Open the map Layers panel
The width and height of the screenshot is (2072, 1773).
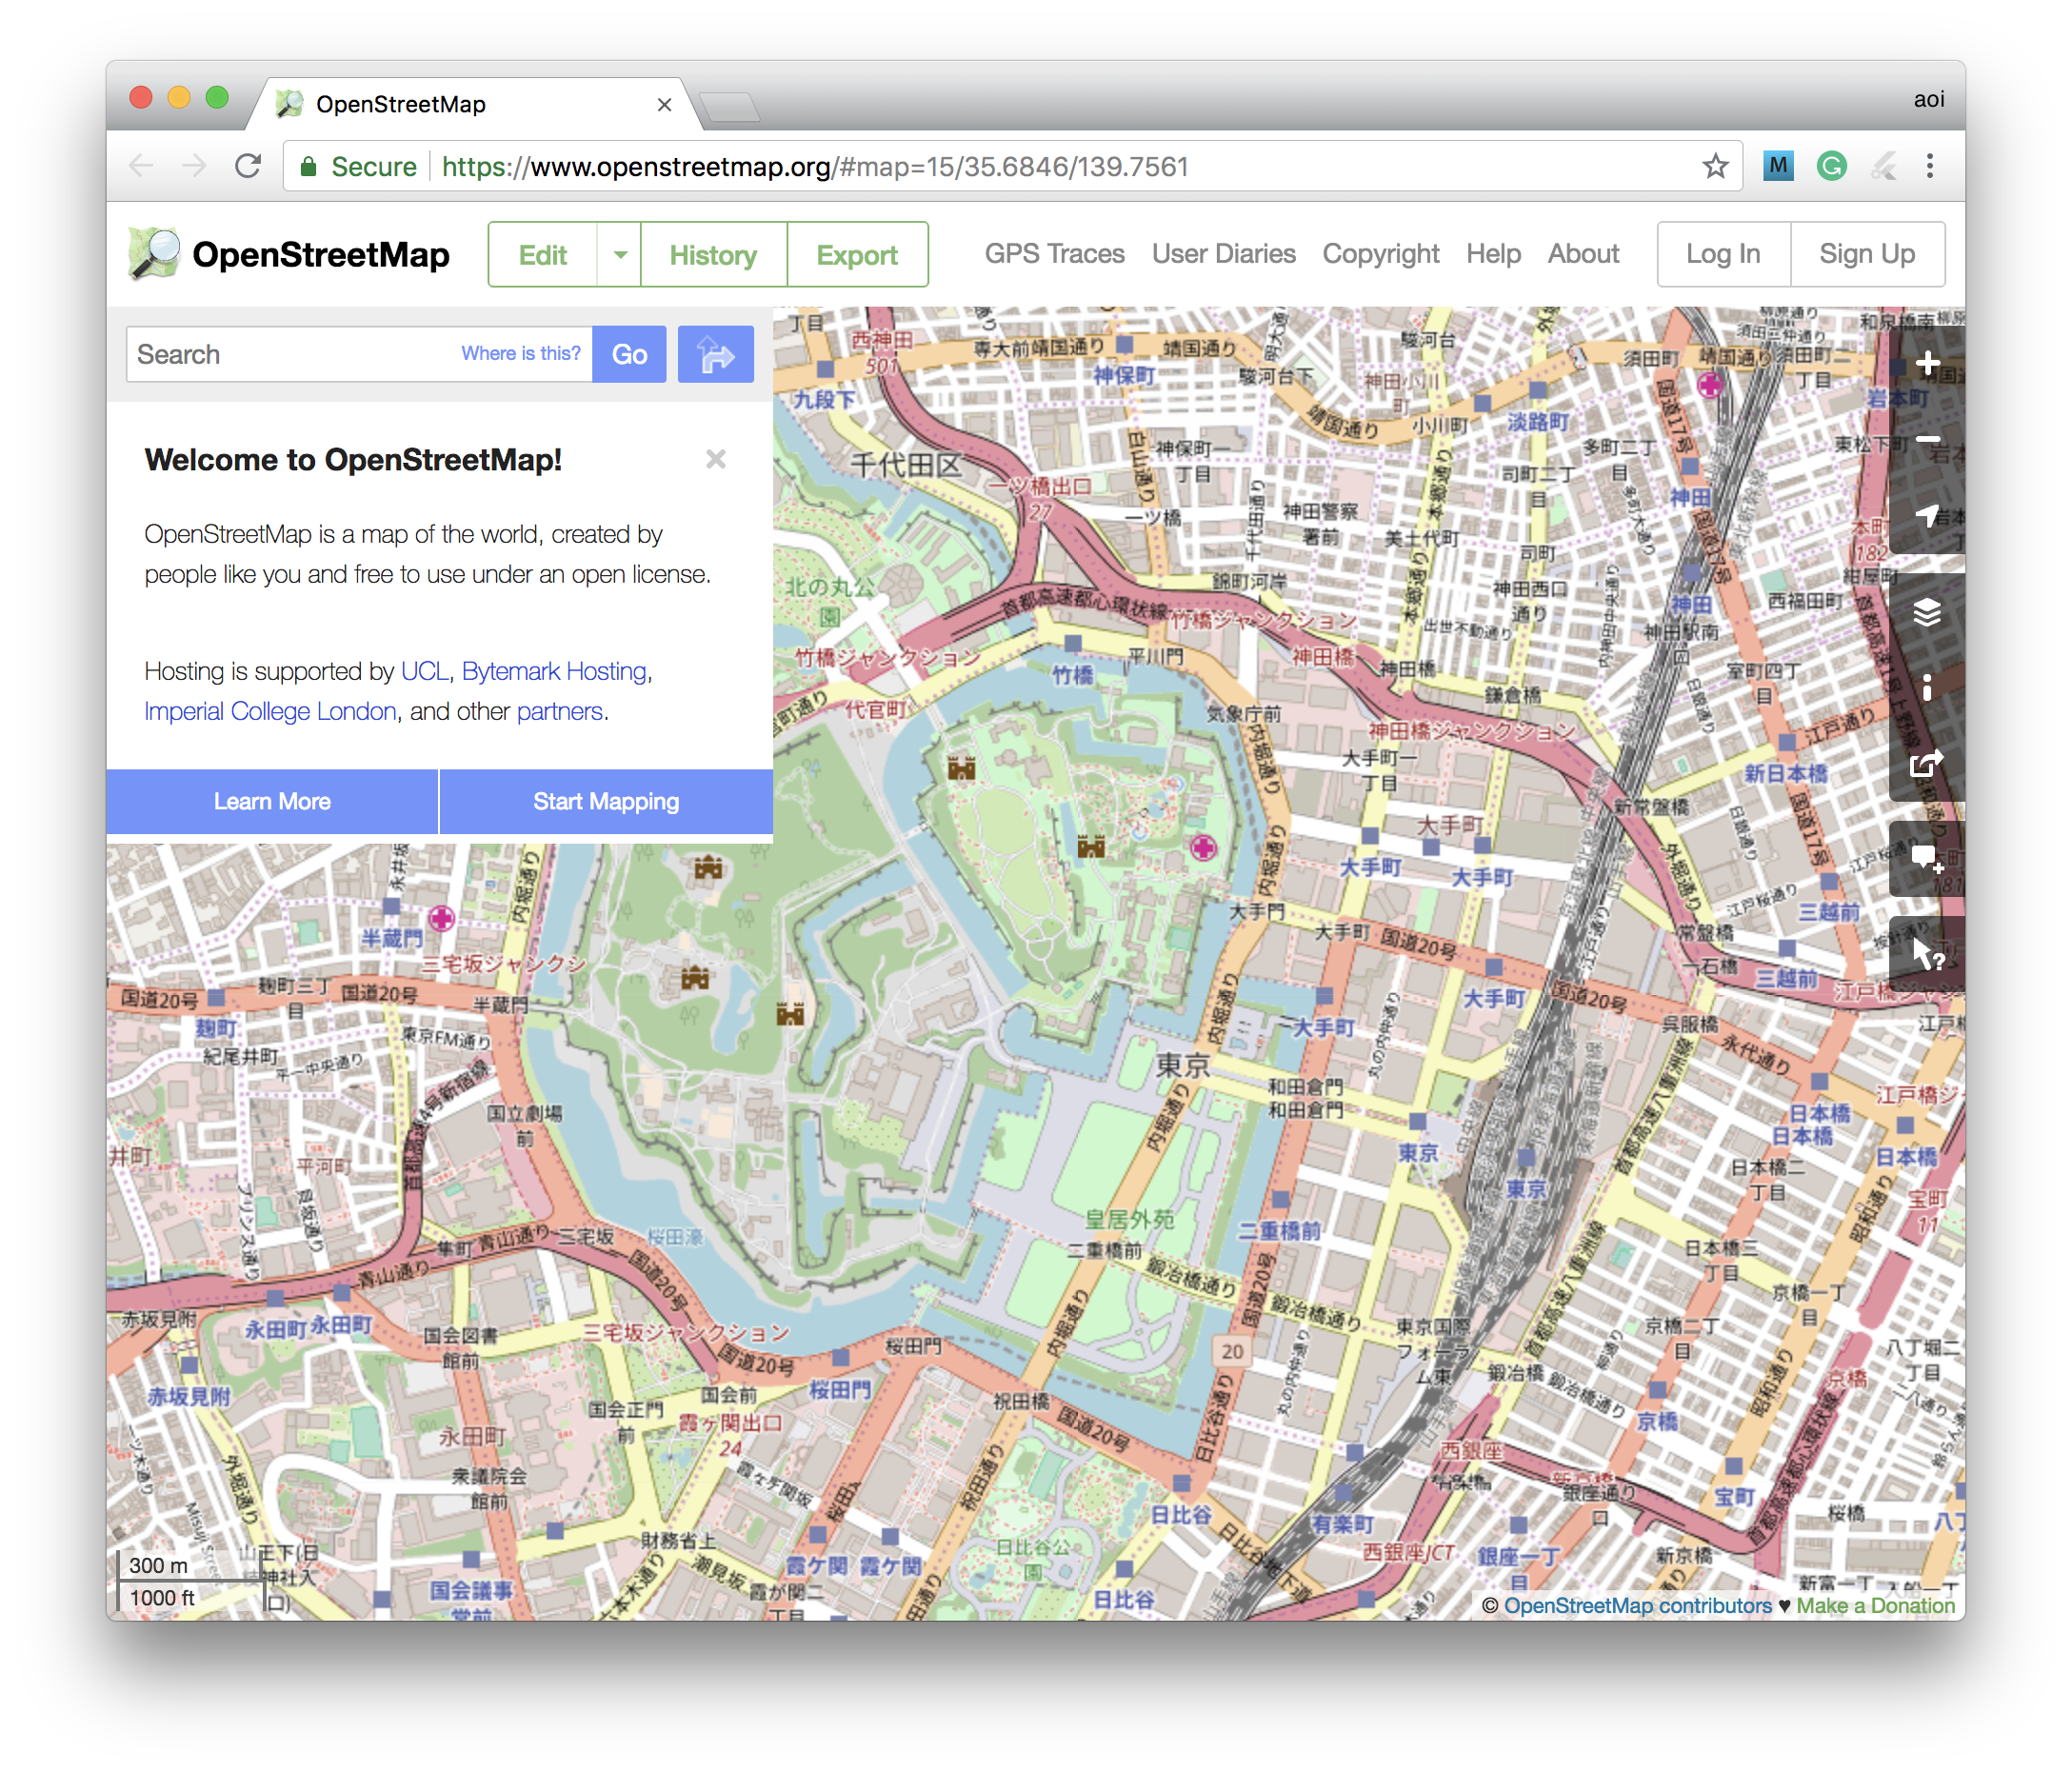(1927, 612)
